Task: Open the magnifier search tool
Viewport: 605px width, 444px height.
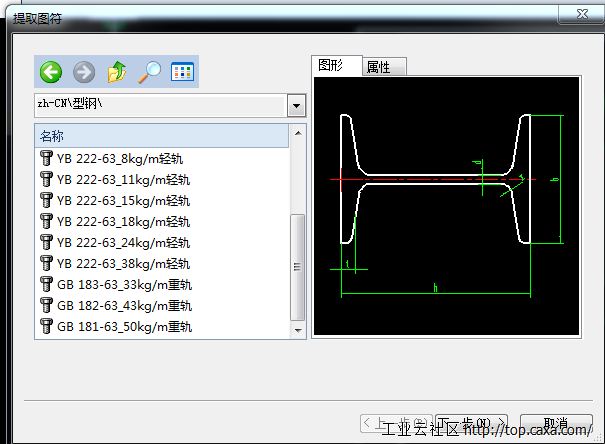Action: (149, 72)
